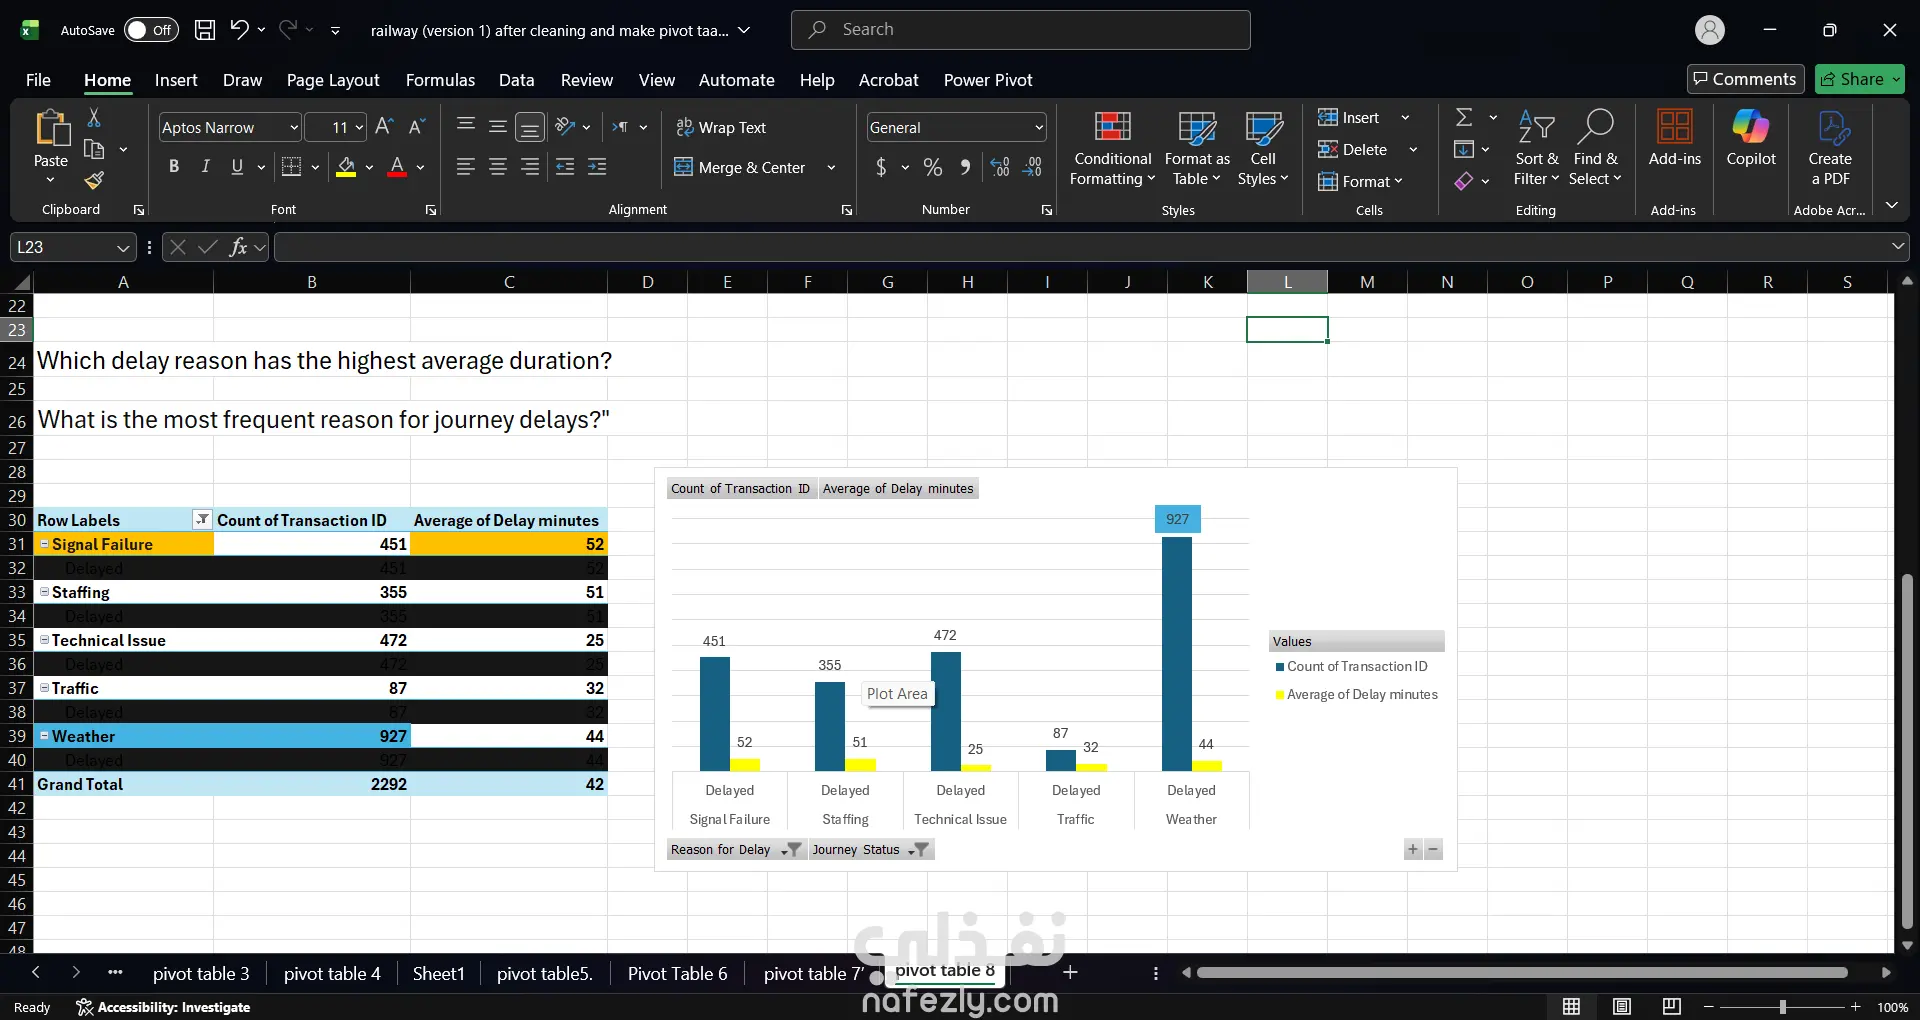The height and width of the screenshot is (1020, 1920).
Task: Click in the Search box
Action: 1020,30
